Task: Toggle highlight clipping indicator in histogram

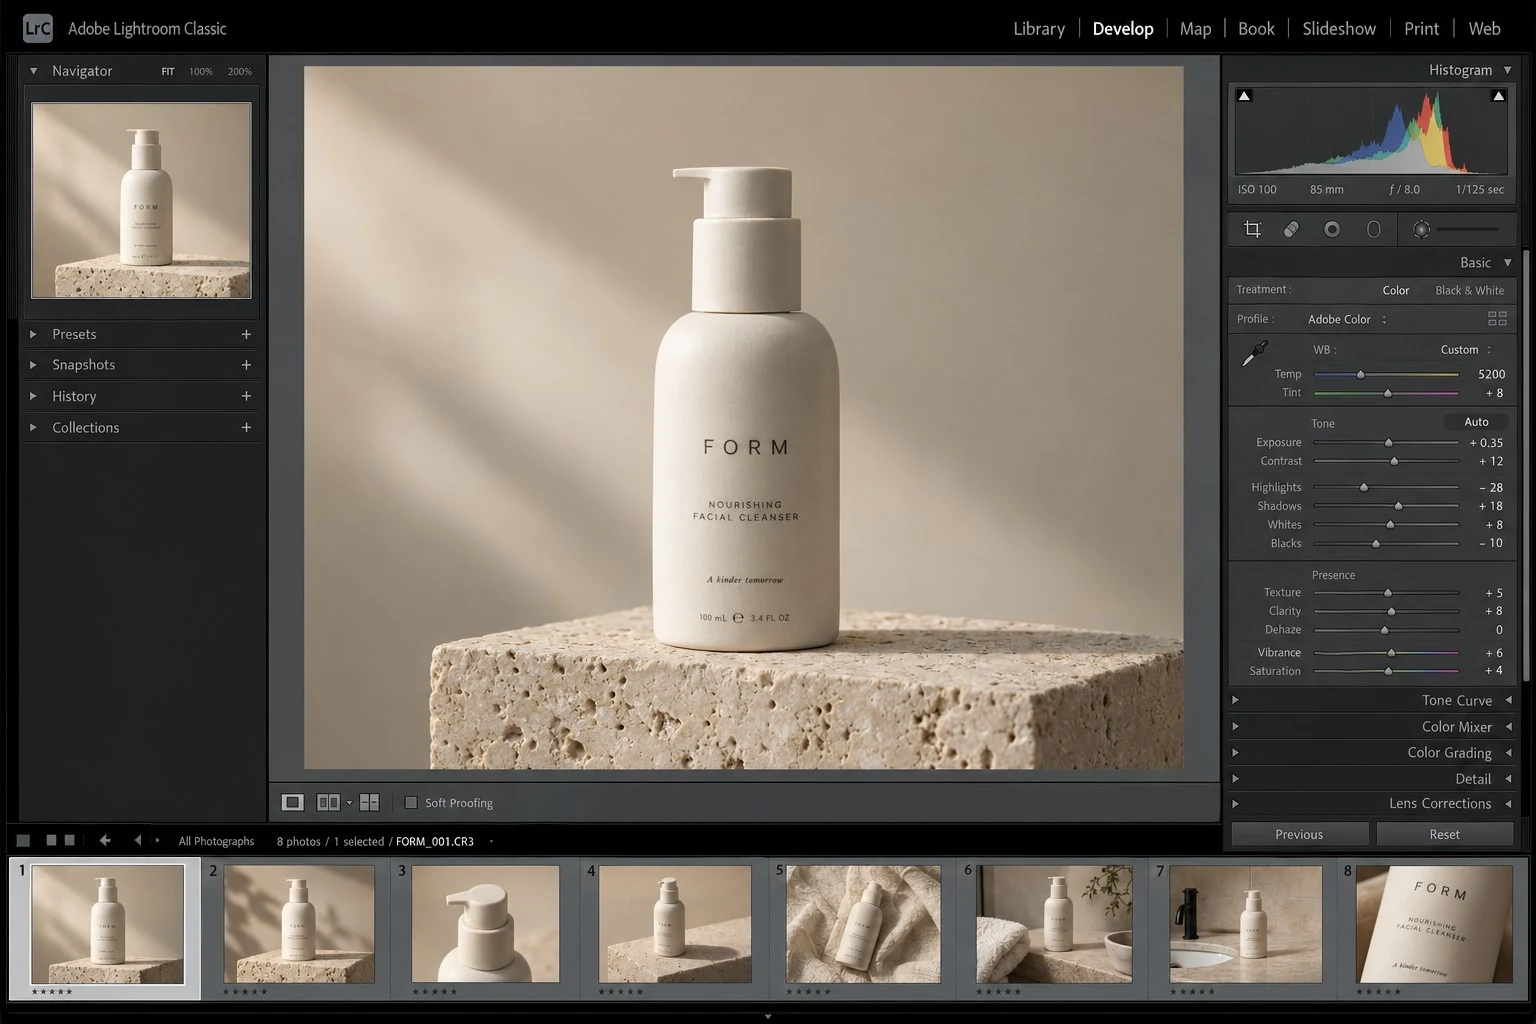Action: point(1498,96)
